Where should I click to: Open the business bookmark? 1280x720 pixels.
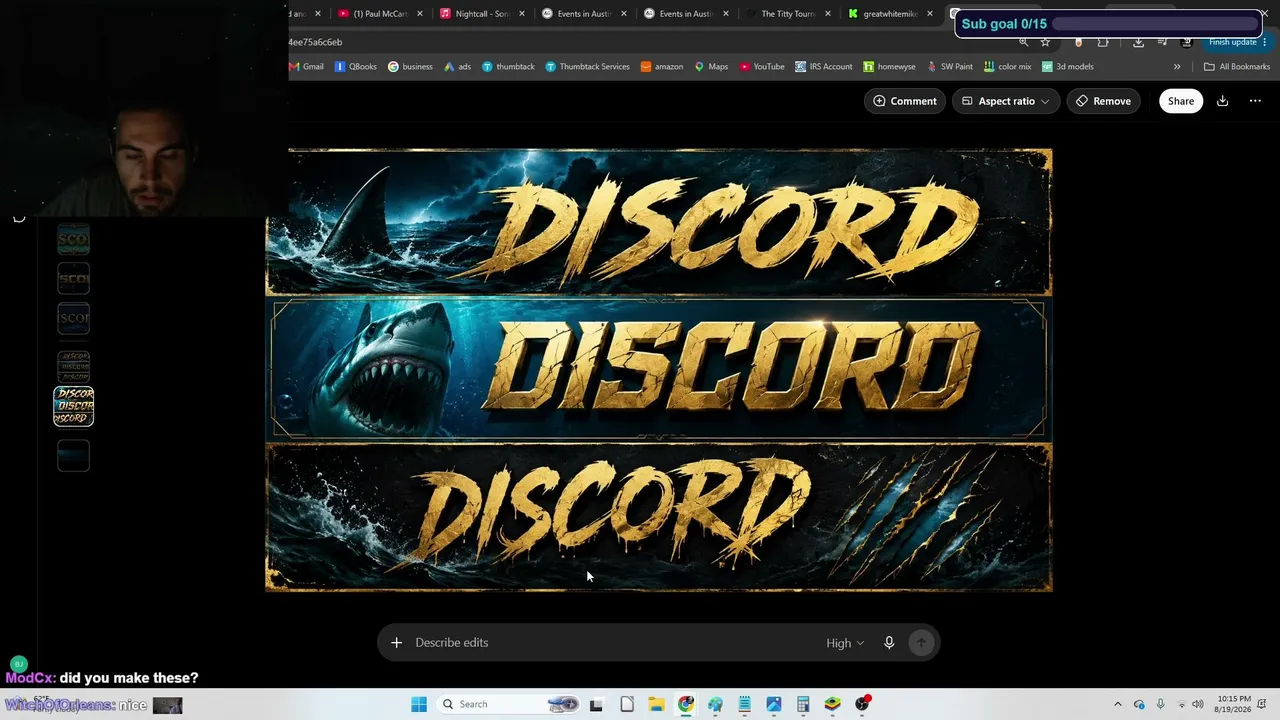point(410,67)
